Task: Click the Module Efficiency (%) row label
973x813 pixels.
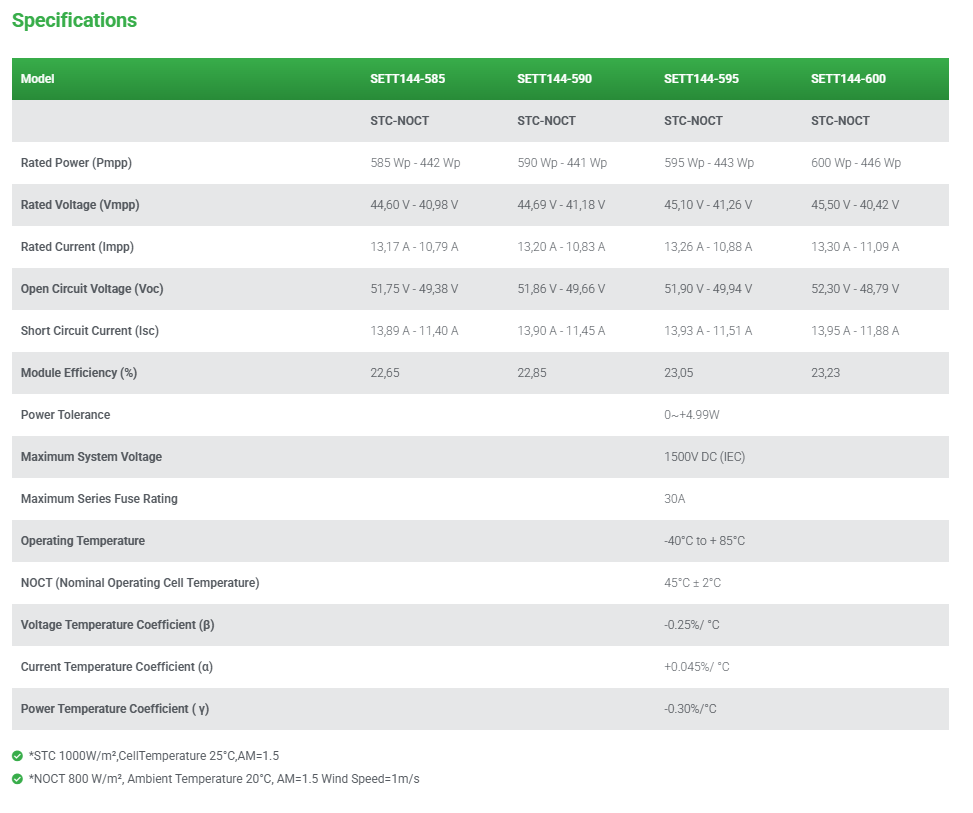Action: [x=79, y=373]
